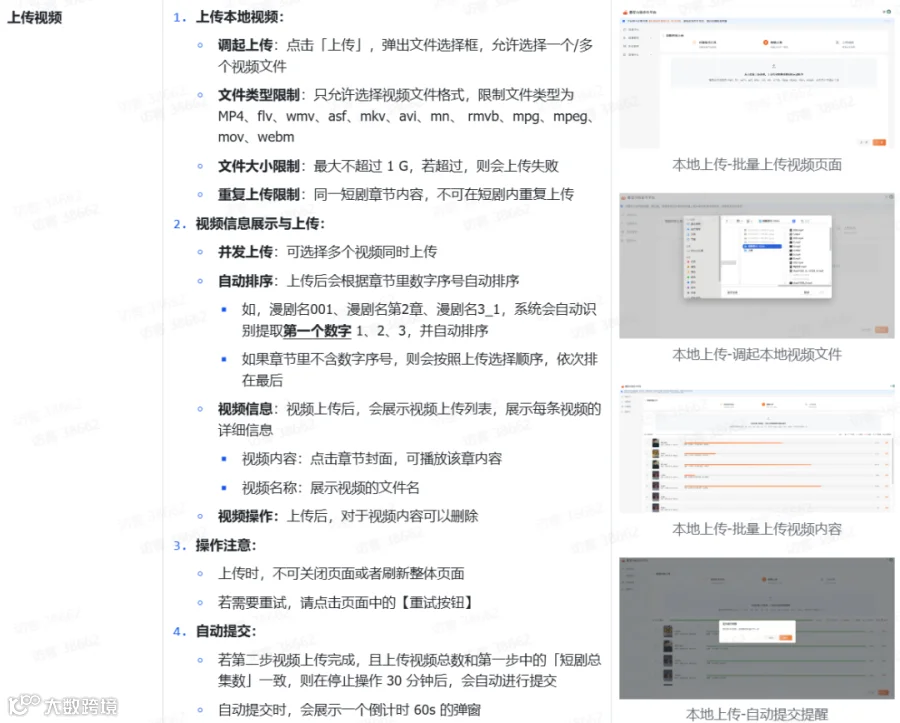Click the orange confirm button in the auto-submit popup
This screenshot has height=723, width=900.
[x=785, y=638]
